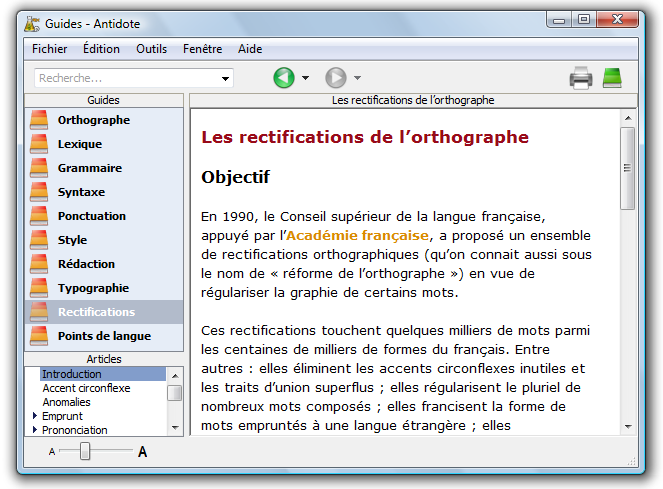Select the Grammaire guide
This screenshot has width=663, height=489.
pyautogui.click(x=104, y=168)
